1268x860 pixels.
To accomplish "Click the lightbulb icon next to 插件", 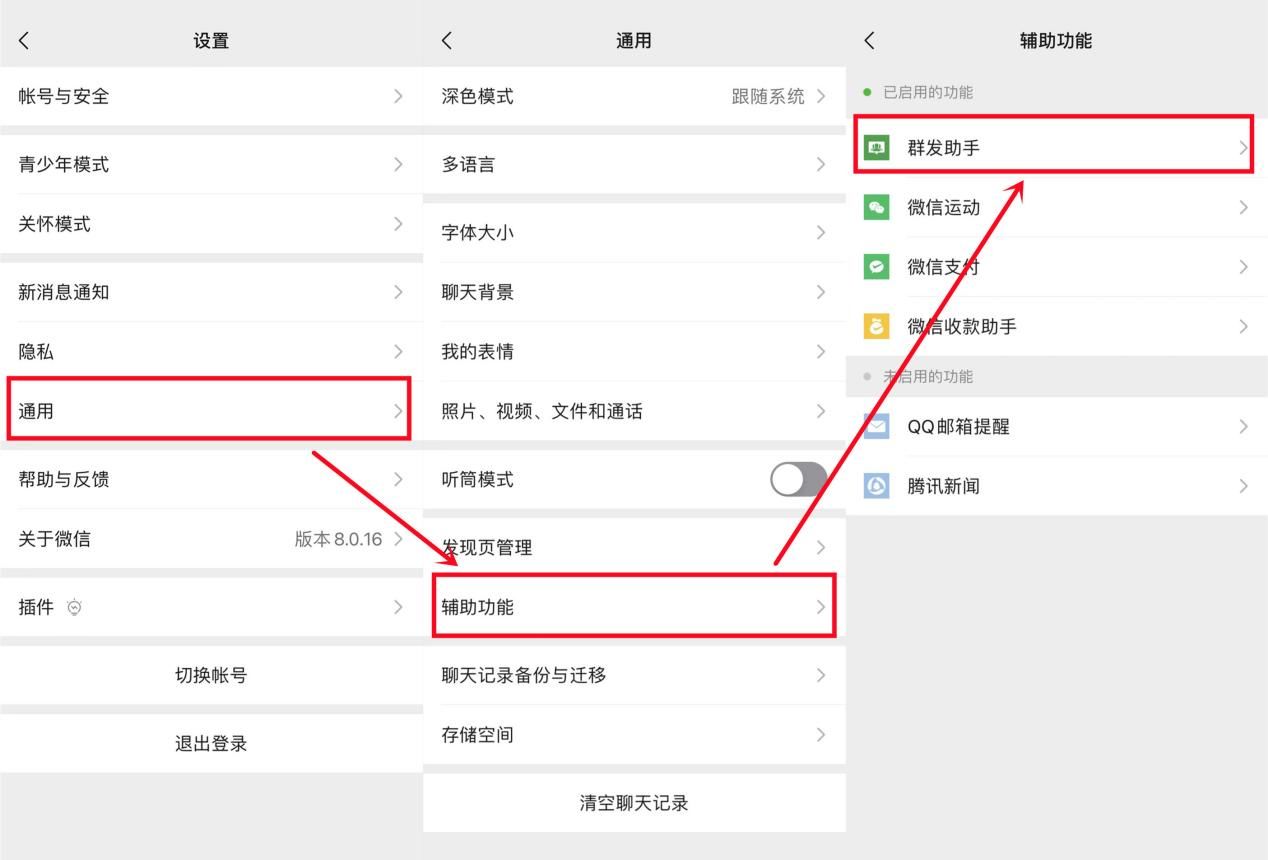I will 75,607.
